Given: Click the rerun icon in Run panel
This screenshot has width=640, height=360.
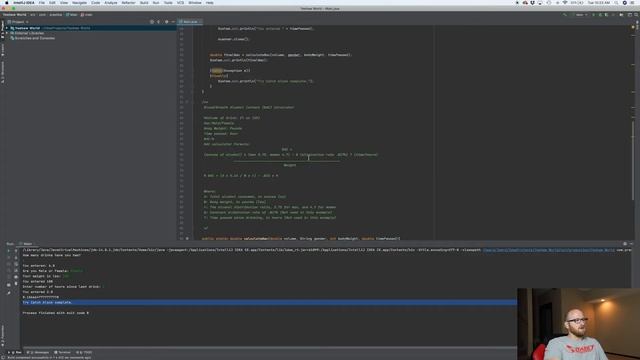Looking at the screenshot, I should (9, 250).
